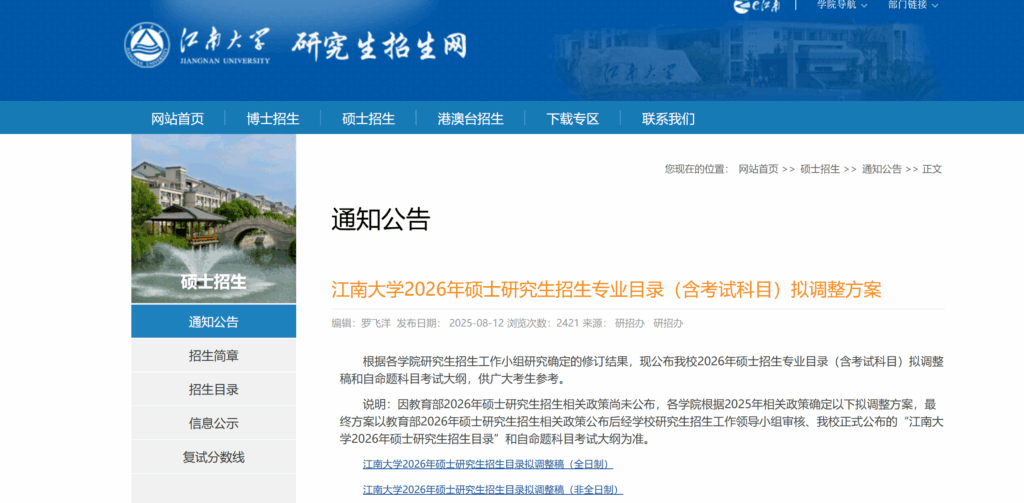The image size is (1024, 503).
Task: Select 复试分数线 in the sidebar
Action: [x=214, y=457]
